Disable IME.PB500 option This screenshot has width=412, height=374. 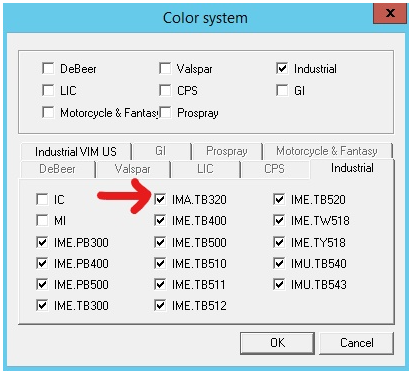(x=42, y=284)
